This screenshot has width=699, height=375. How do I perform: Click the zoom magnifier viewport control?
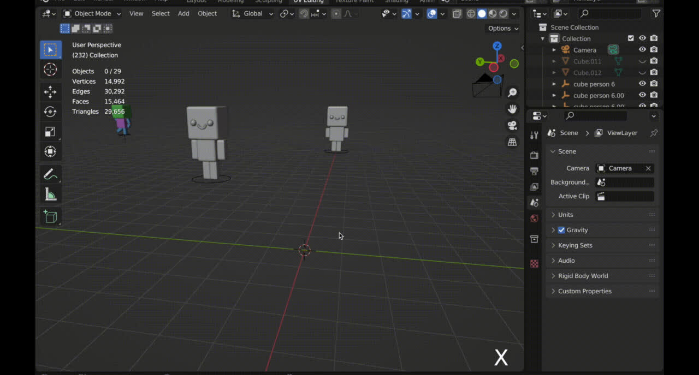(512, 92)
